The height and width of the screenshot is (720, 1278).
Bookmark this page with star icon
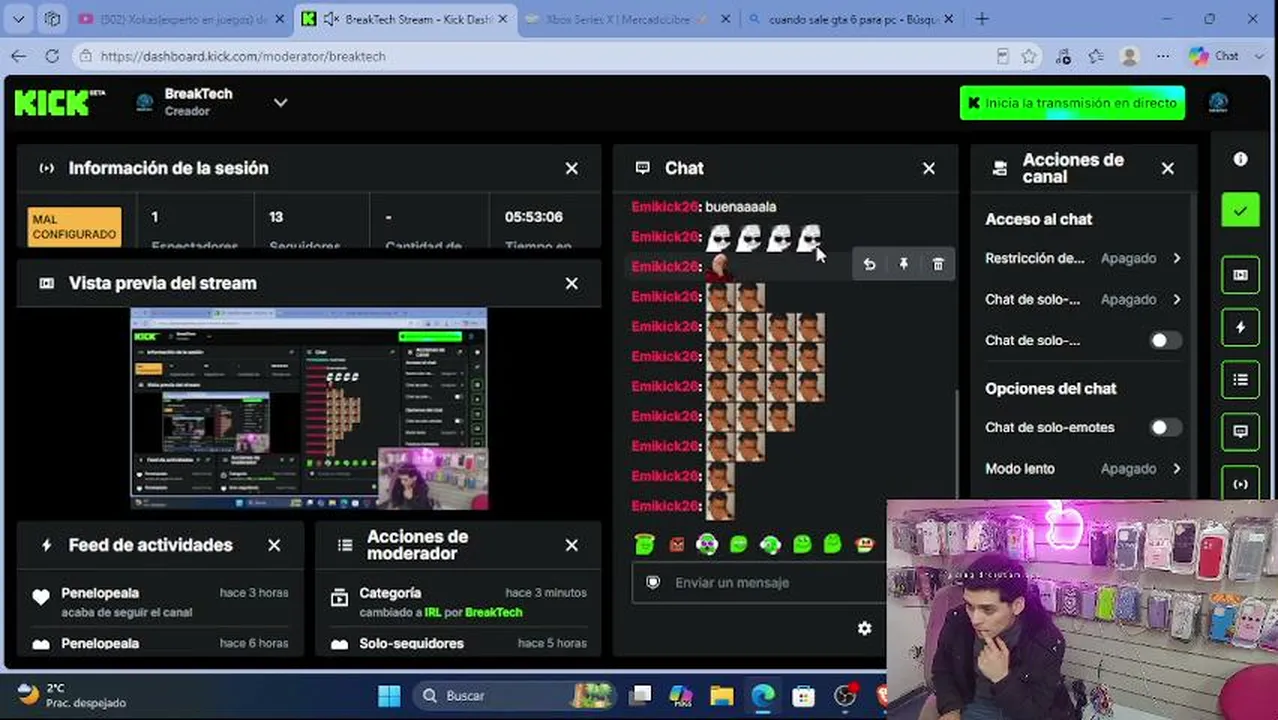coord(1029,56)
